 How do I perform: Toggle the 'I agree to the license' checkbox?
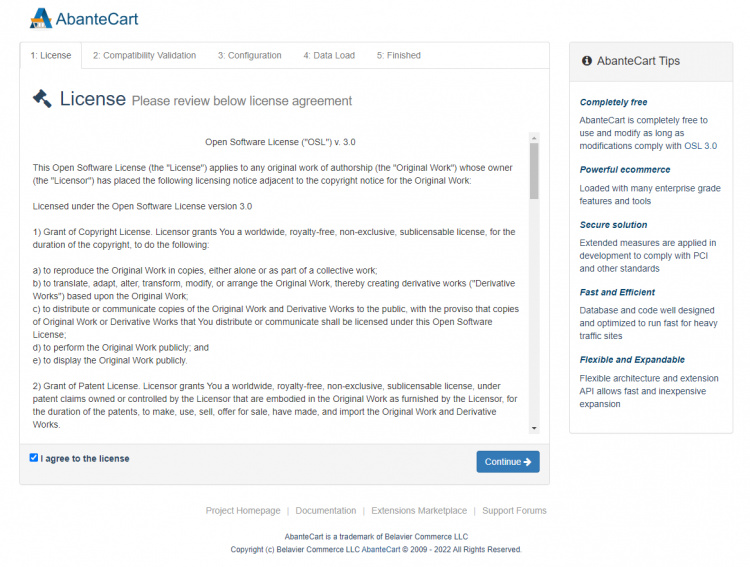34,458
